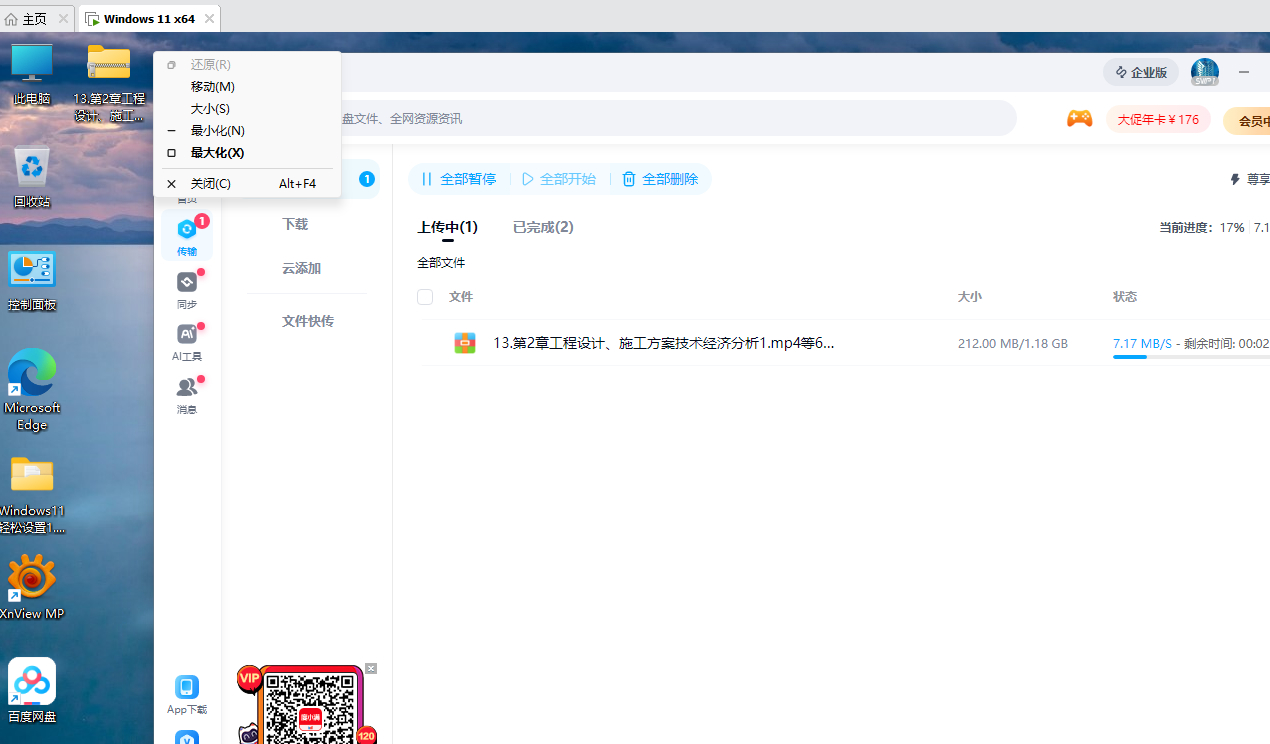This screenshot has width=1270, height=744.
Task: Click the 大促年卡¥176 promotion button
Action: tap(1157, 118)
